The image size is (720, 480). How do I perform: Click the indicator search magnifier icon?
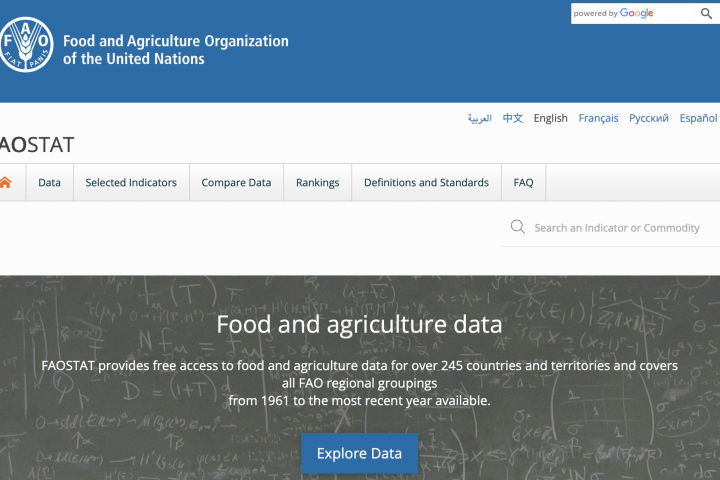click(x=518, y=227)
